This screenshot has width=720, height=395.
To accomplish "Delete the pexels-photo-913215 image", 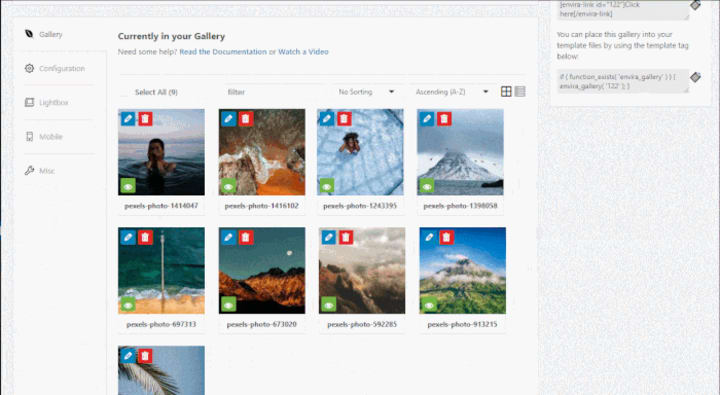I will (x=446, y=237).
